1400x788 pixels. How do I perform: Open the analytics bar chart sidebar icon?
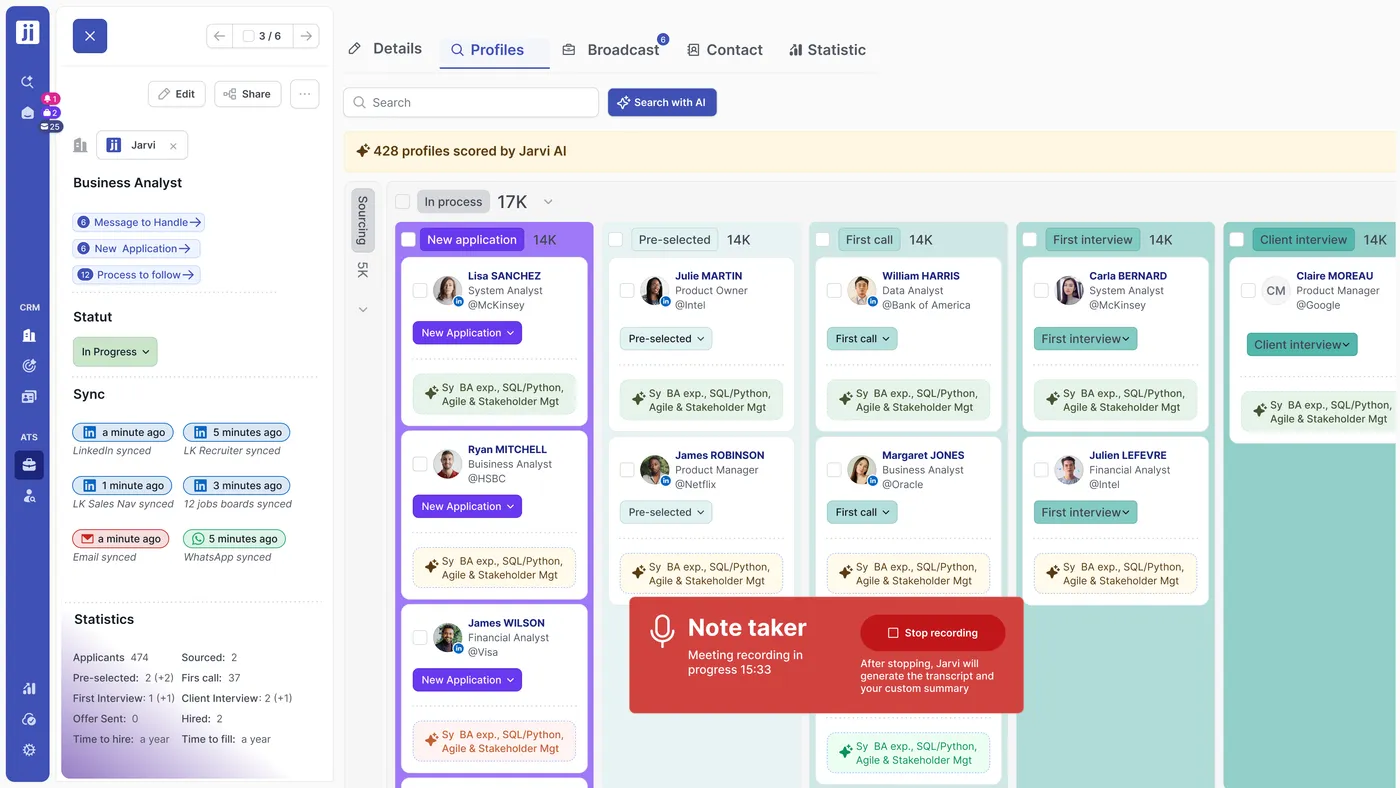click(28, 689)
